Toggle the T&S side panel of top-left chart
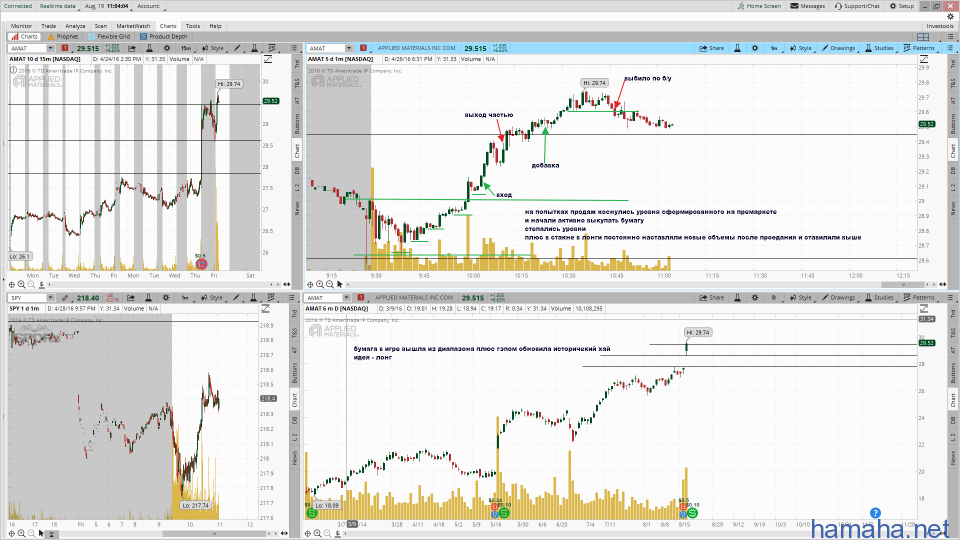960x540 pixels. (x=298, y=82)
